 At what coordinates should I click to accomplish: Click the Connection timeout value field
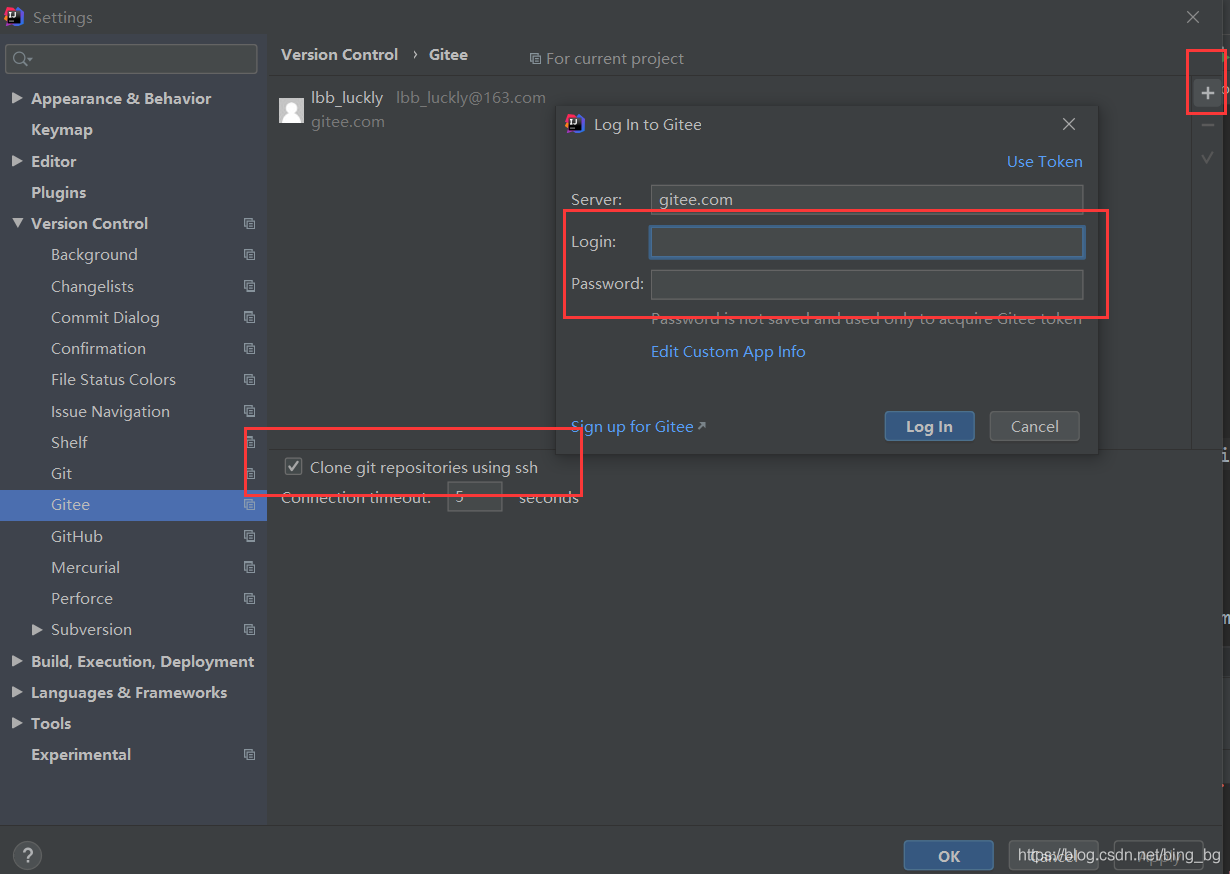coord(474,497)
